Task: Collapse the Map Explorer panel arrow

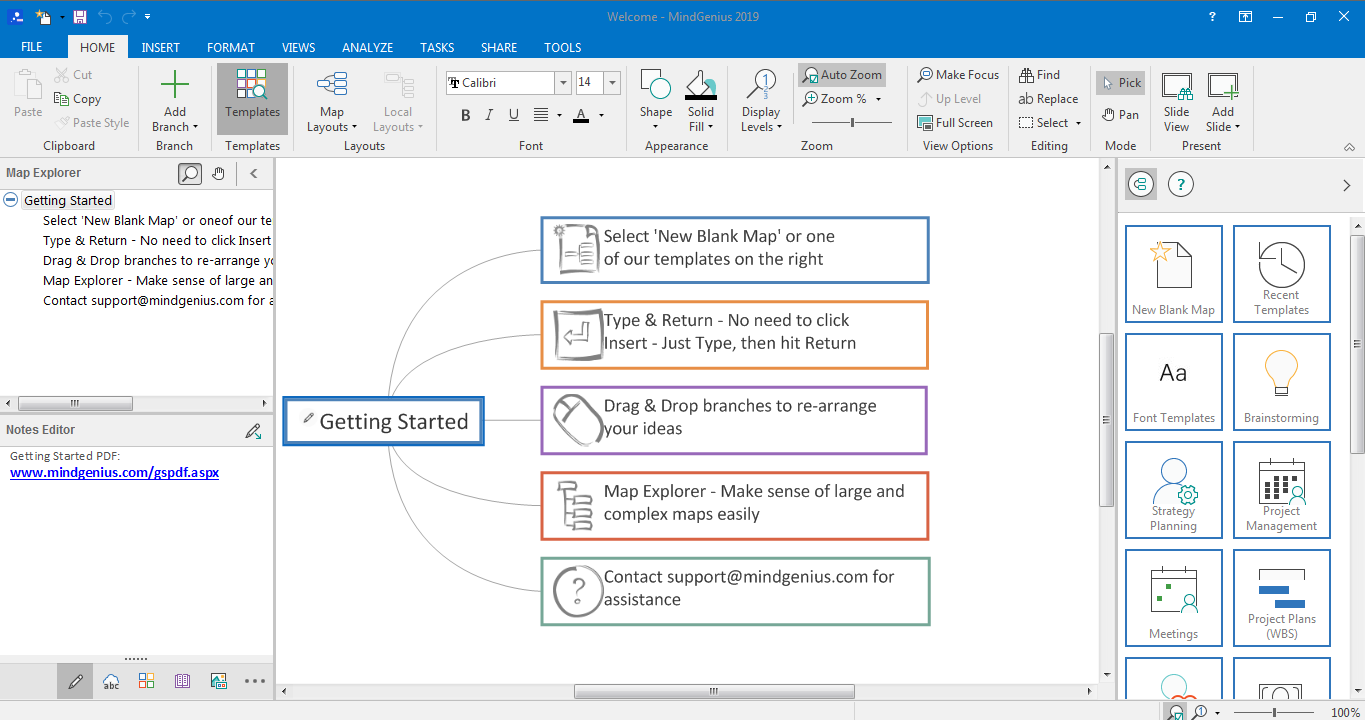Action: (254, 174)
